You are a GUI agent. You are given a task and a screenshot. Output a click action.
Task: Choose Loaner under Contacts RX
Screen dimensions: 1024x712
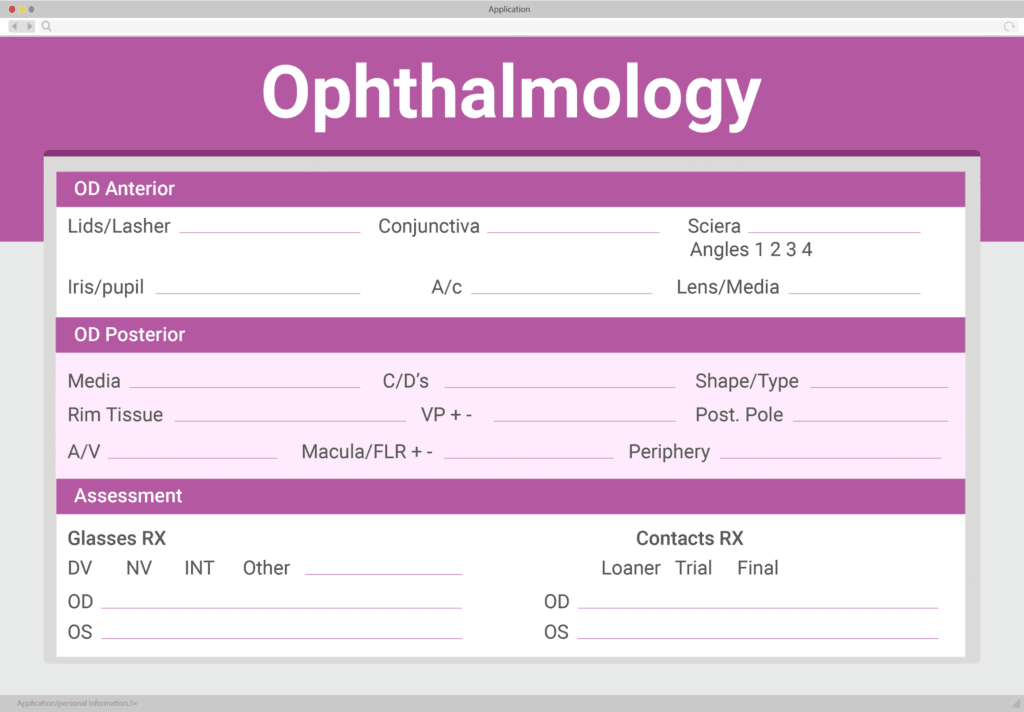pyautogui.click(x=631, y=567)
